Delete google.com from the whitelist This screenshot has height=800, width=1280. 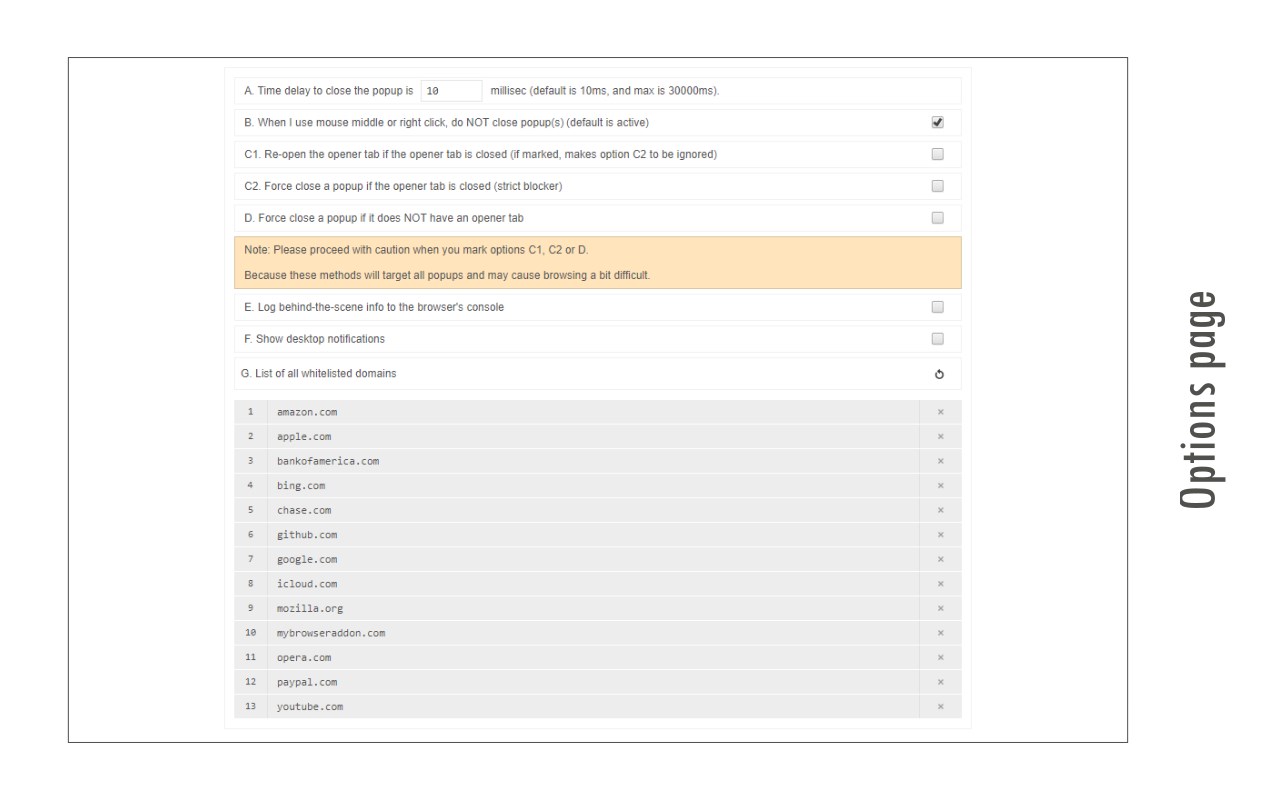pos(940,559)
